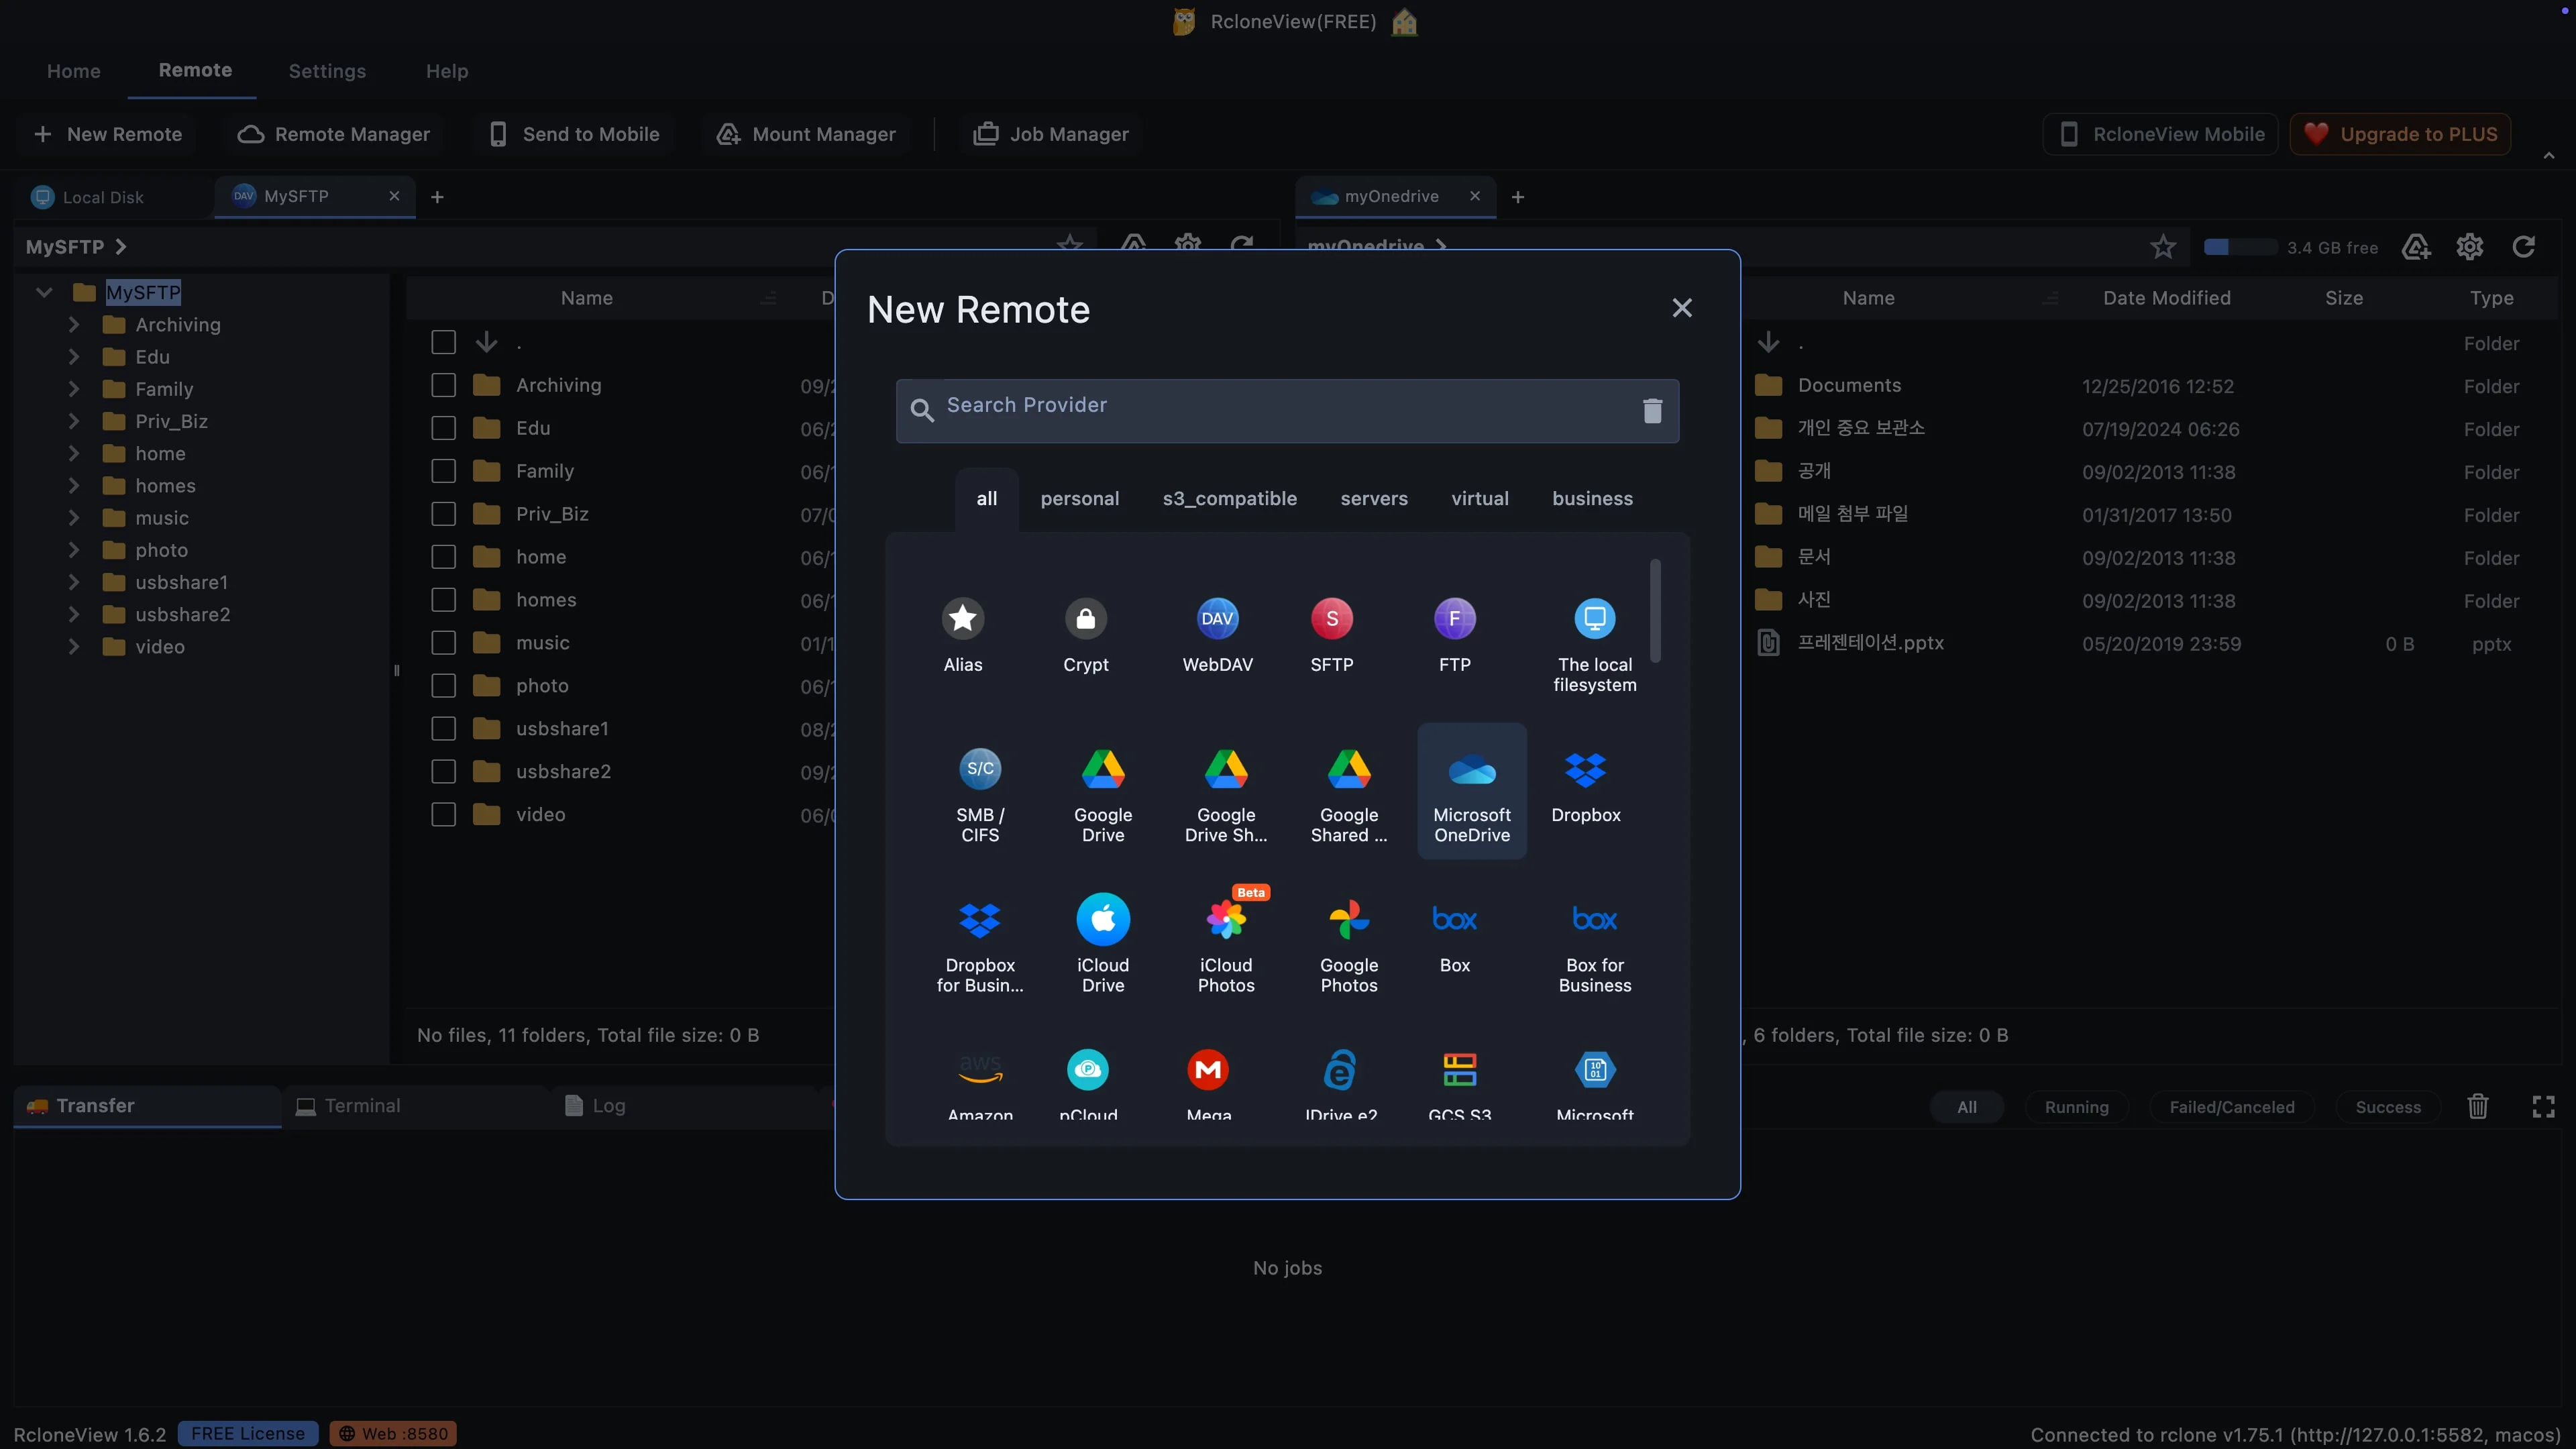Open settings gear in myOnedrive pane
Screen dimensions: 2576x1449
coord(2469,247)
